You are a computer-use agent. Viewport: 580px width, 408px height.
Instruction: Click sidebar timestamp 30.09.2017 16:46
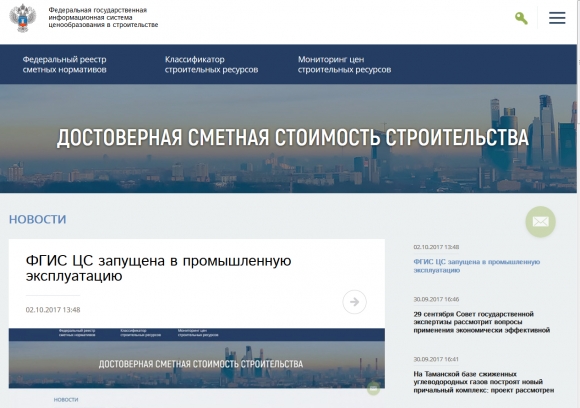436,299
